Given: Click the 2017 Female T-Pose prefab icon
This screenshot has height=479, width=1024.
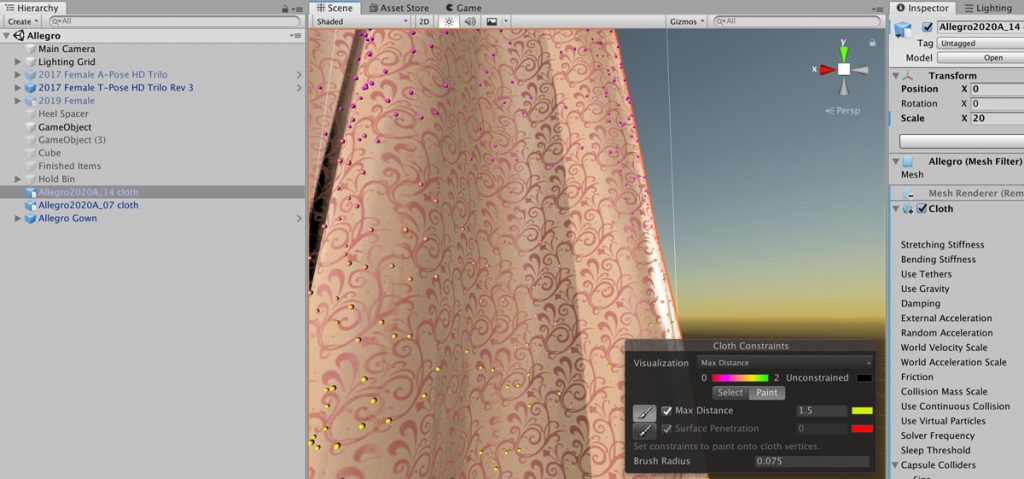Looking at the screenshot, I should 30,88.
